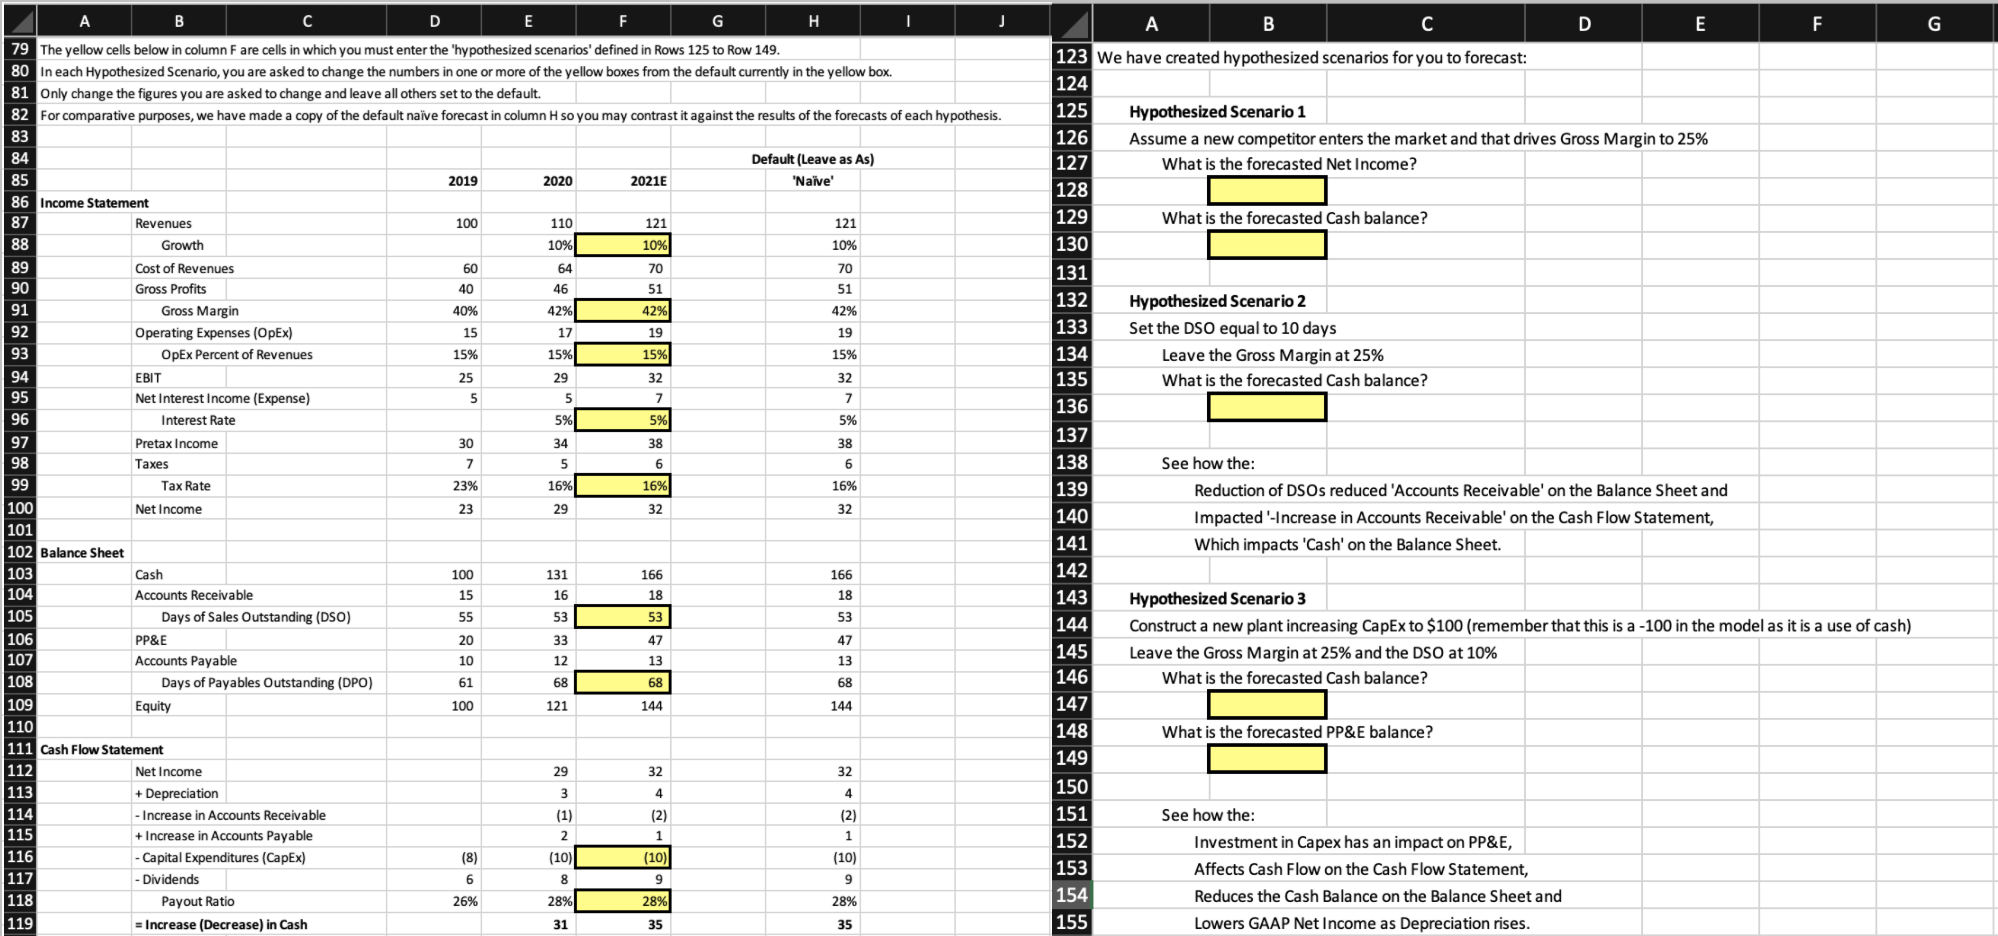Viewport: 1998px width, 936px height.
Task: Select the yellow 2021E Gross Margin input cell
Action: click(x=622, y=311)
